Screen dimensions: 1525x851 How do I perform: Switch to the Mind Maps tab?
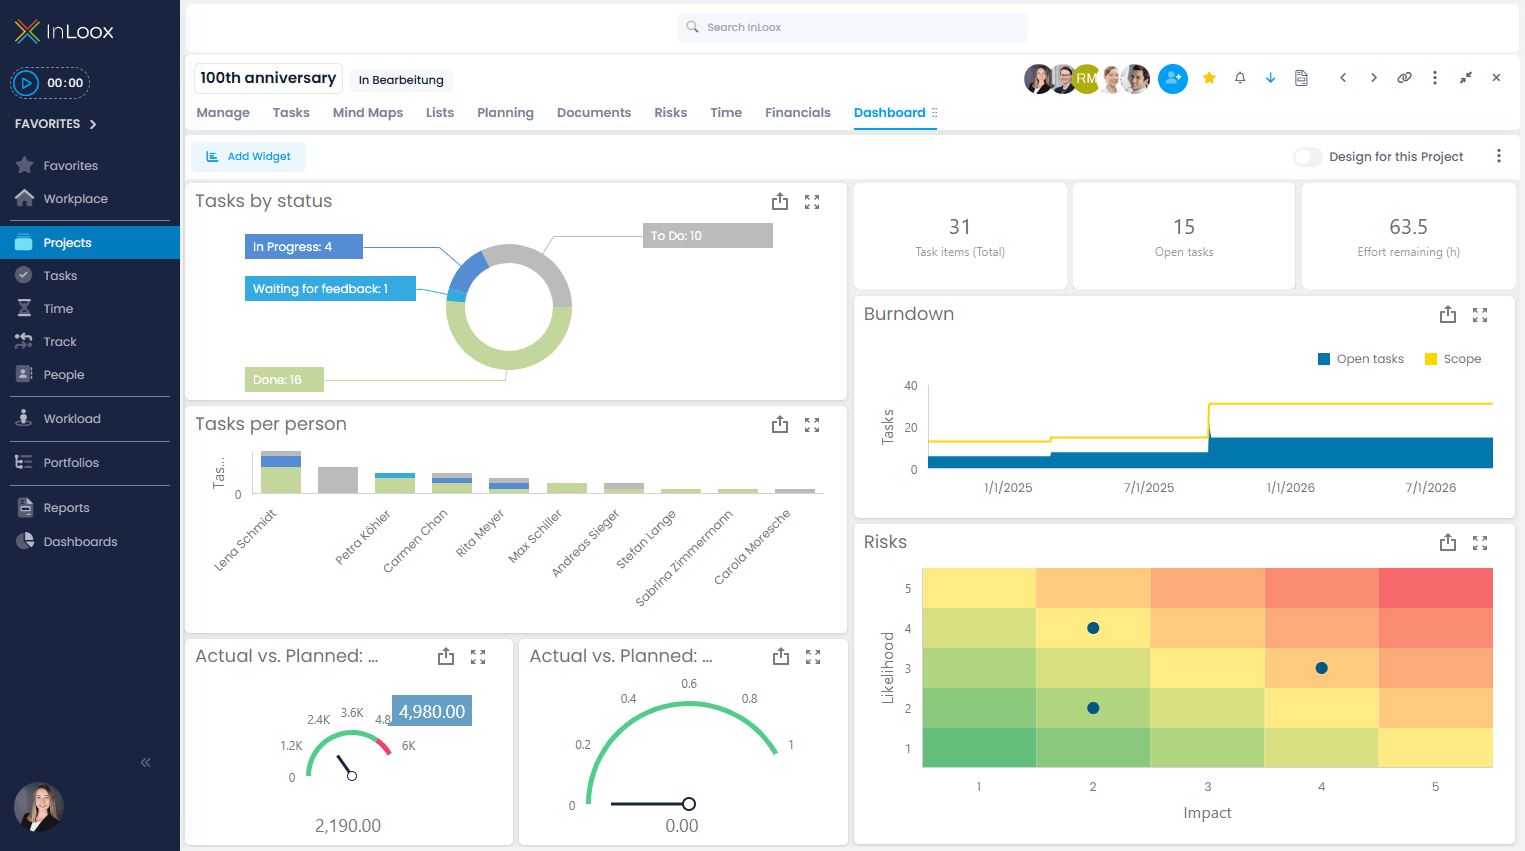point(367,112)
